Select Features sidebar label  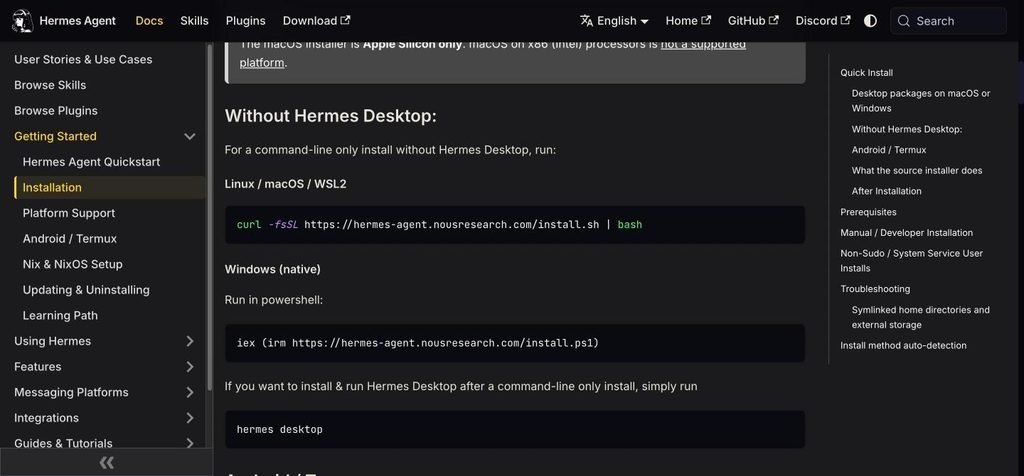38,366
